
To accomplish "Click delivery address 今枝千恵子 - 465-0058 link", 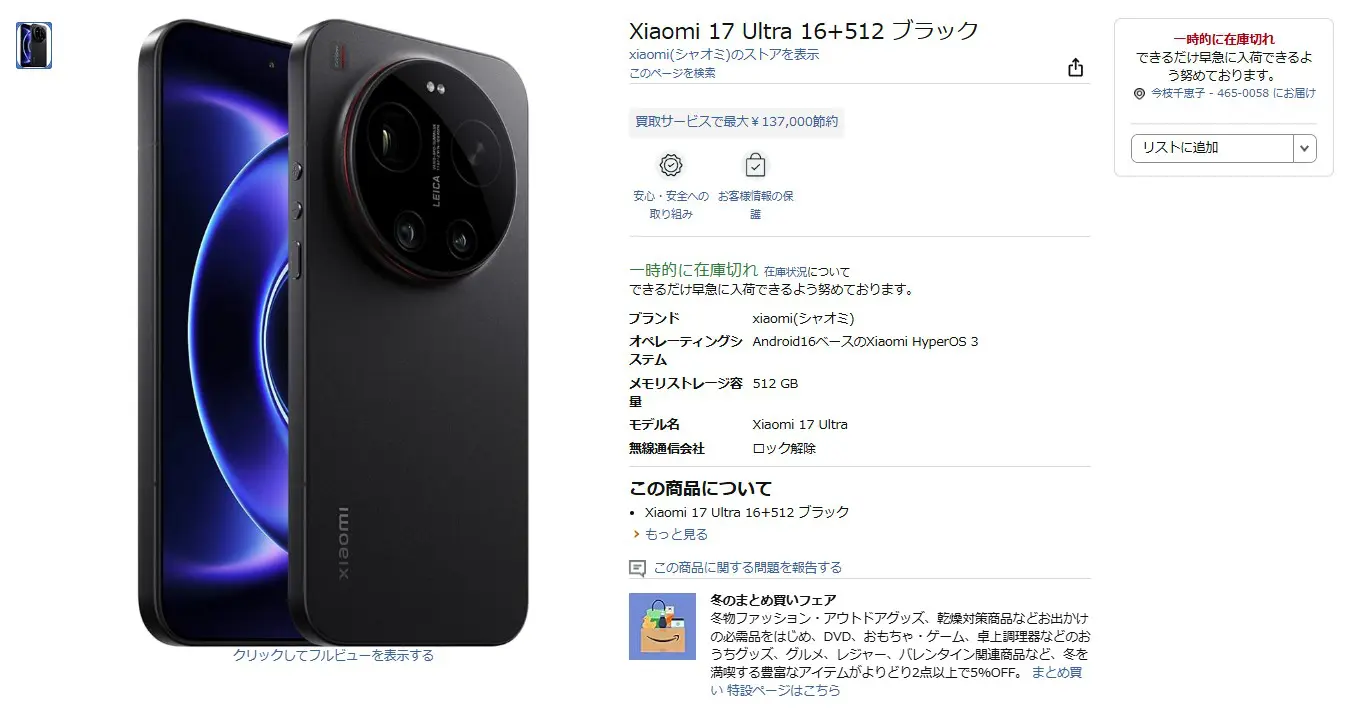I will click(x=1233, y=93).
